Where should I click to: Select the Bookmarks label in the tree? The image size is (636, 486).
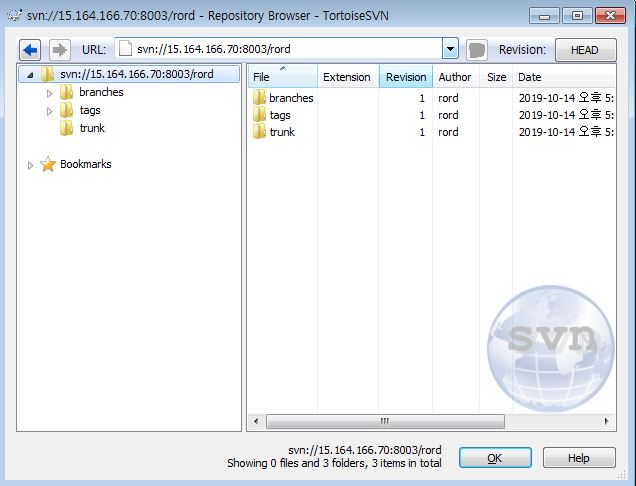(86, 164)
